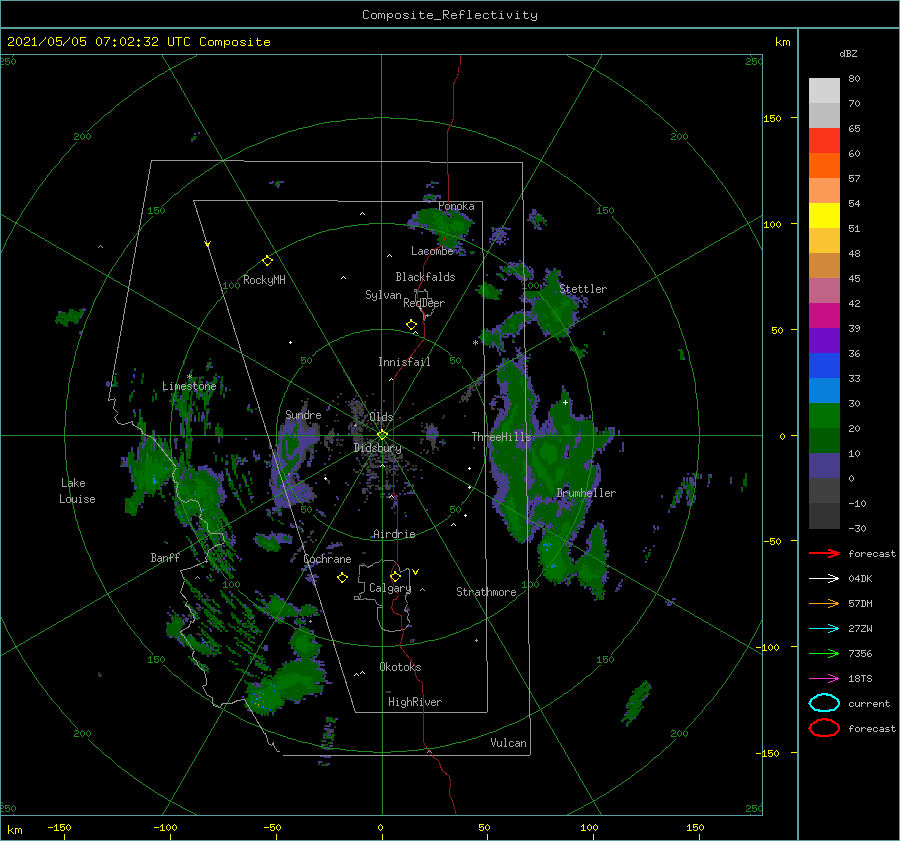Screen dimensions: 900x841
Task: Click the orange 57DM arrow icon
Action: [x=824, y=603]
